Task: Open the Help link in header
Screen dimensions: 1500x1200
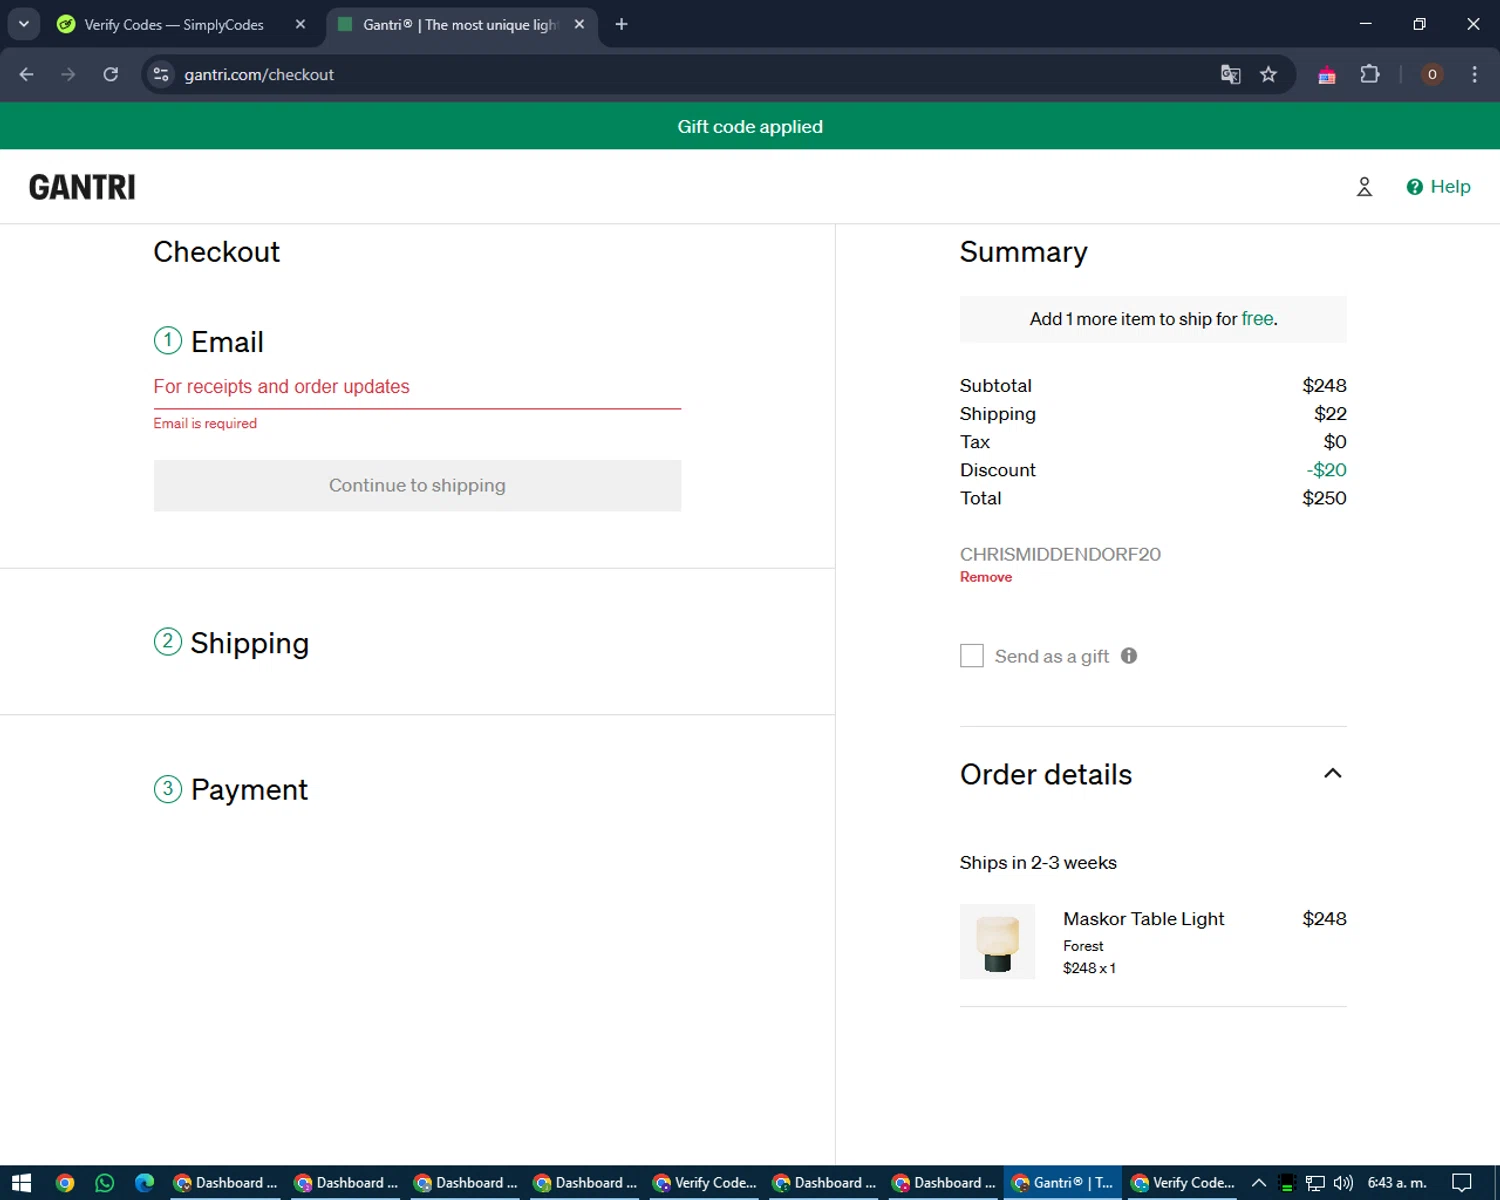Action: (x=1438, y=187)
